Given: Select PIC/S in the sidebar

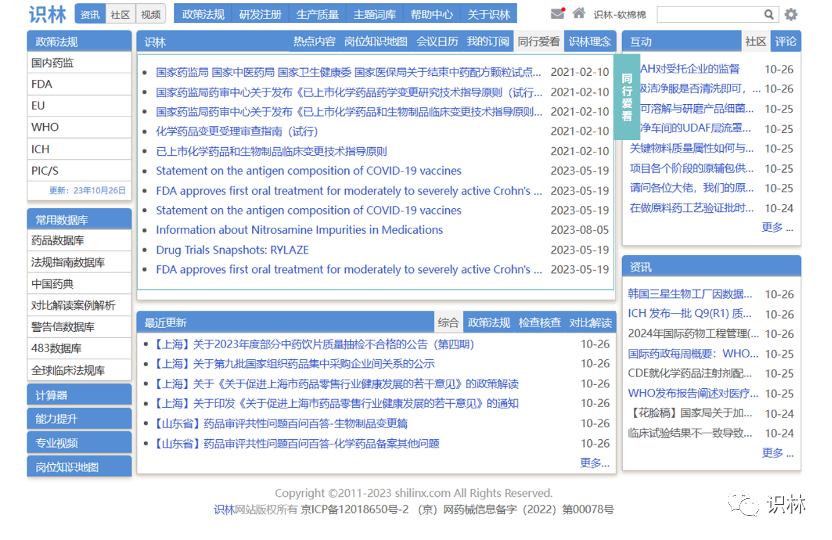Looking at the screenshot, I should [79, 171].
